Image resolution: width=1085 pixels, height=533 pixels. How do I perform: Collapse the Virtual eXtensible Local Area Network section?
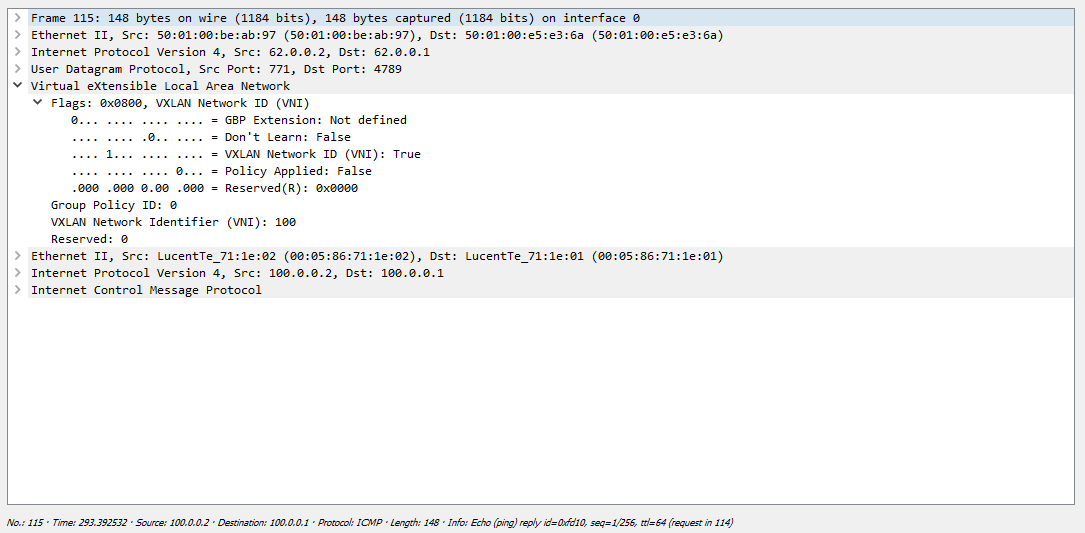click(x=18, y=86)
